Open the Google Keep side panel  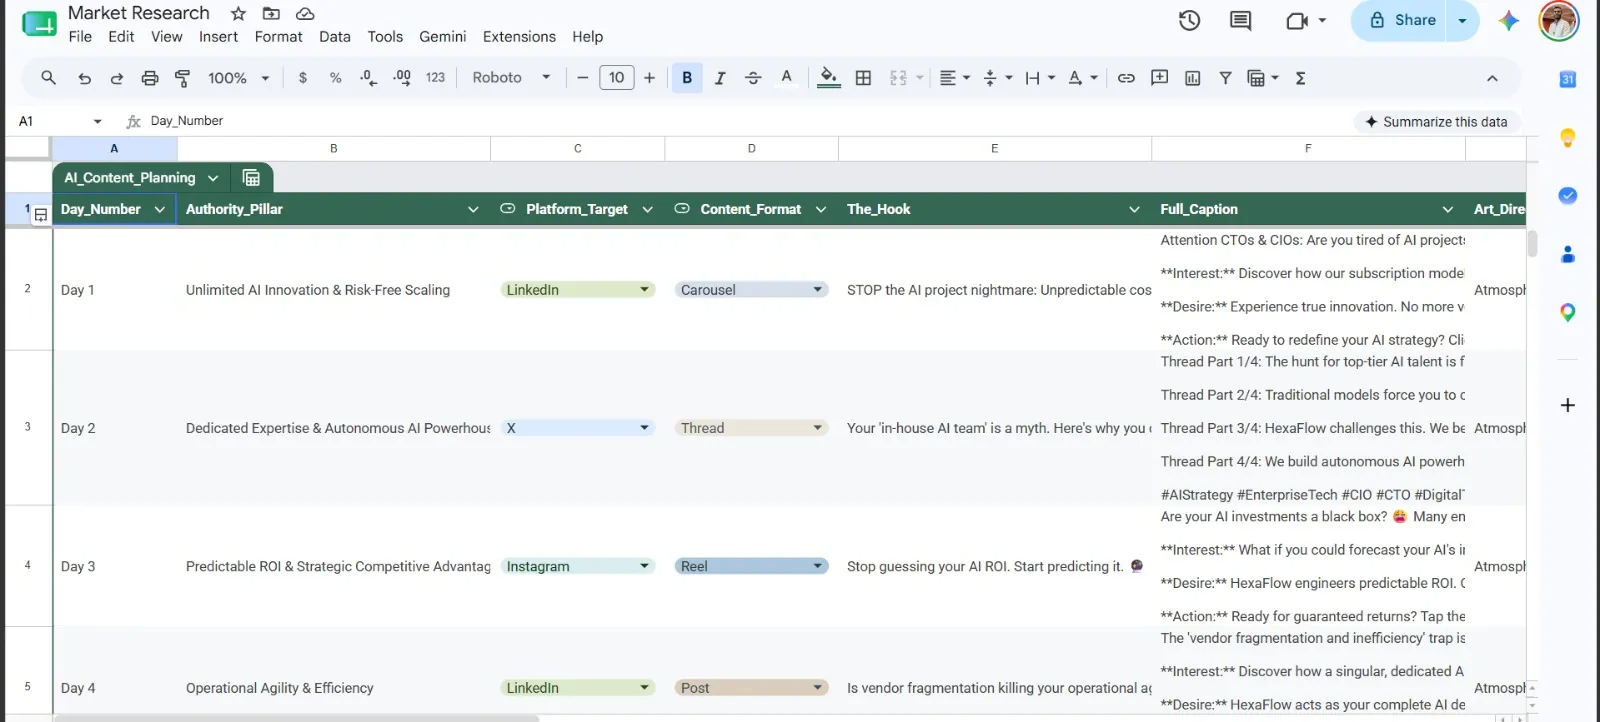[1568, 137]
